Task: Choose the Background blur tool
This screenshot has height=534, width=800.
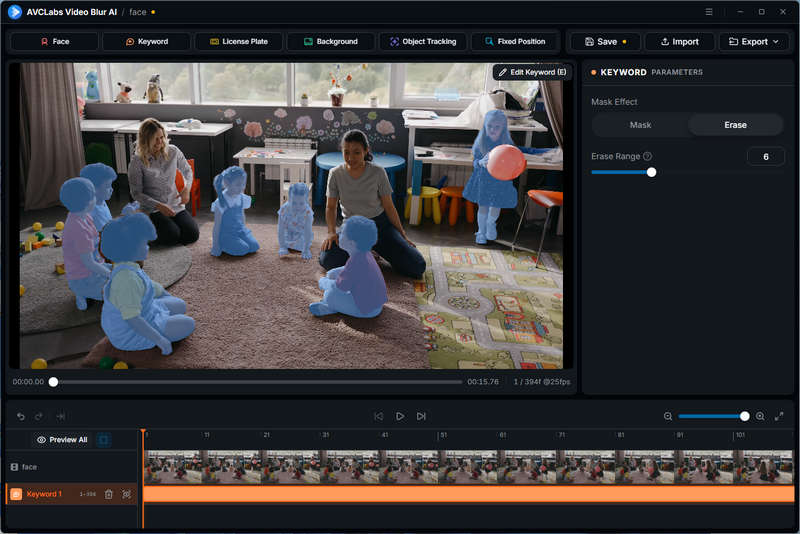Action: [x=331, y=42]
